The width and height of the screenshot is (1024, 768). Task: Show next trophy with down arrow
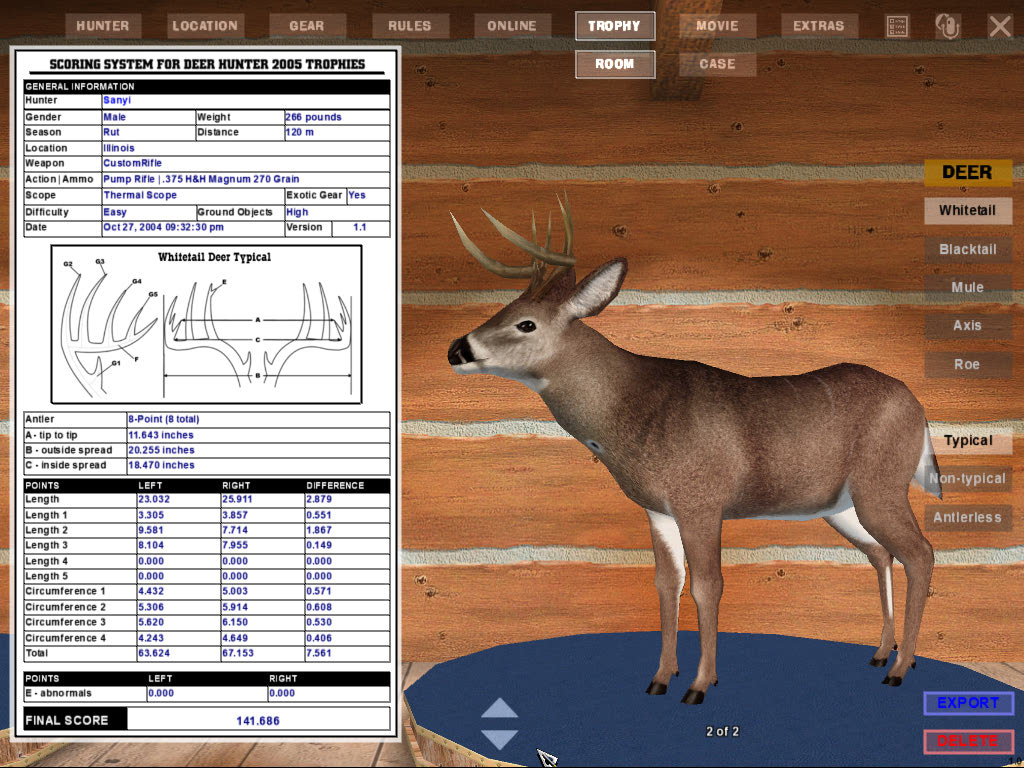500,739
